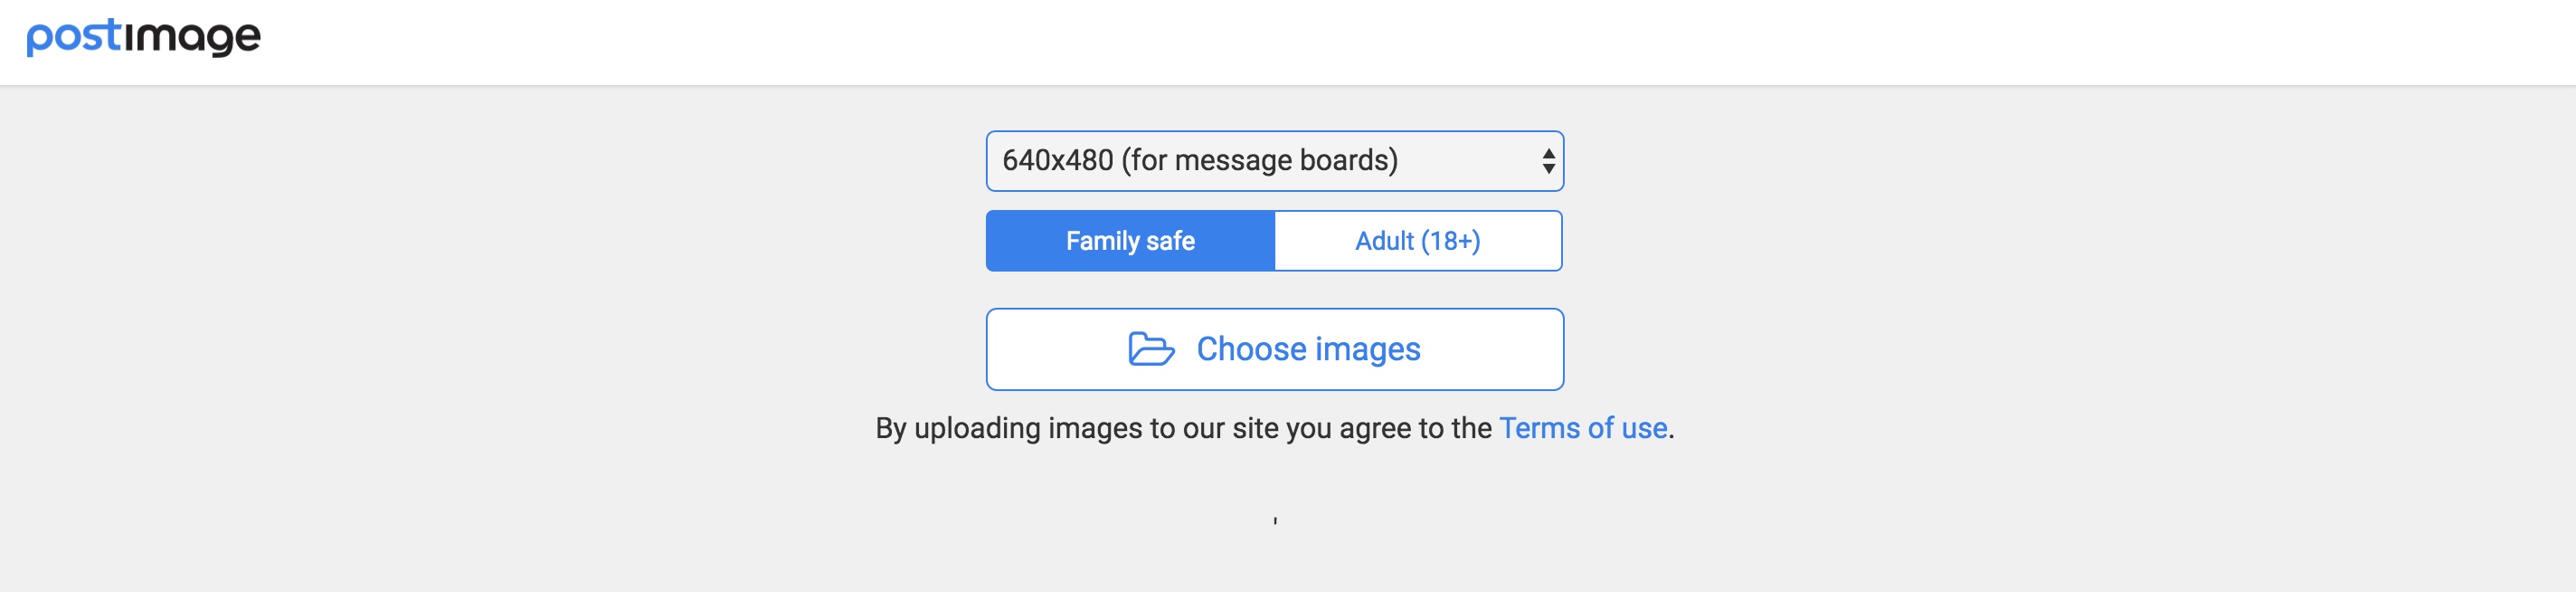Return to homepage via postimage logo
The image size is (2576, 592).
pyautogui.click(x=143, y=37)
